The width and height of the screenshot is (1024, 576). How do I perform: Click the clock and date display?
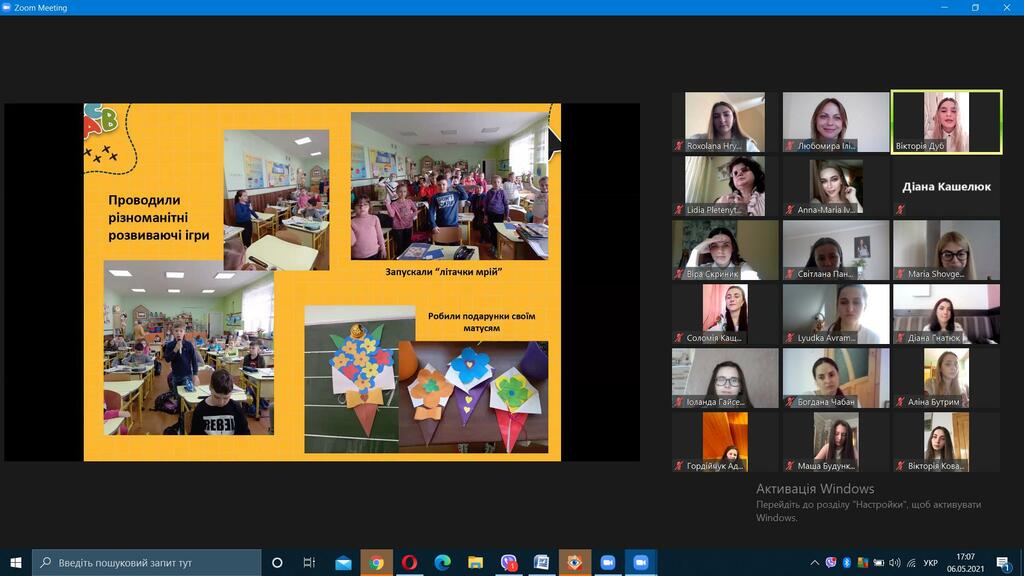[964, 562]
